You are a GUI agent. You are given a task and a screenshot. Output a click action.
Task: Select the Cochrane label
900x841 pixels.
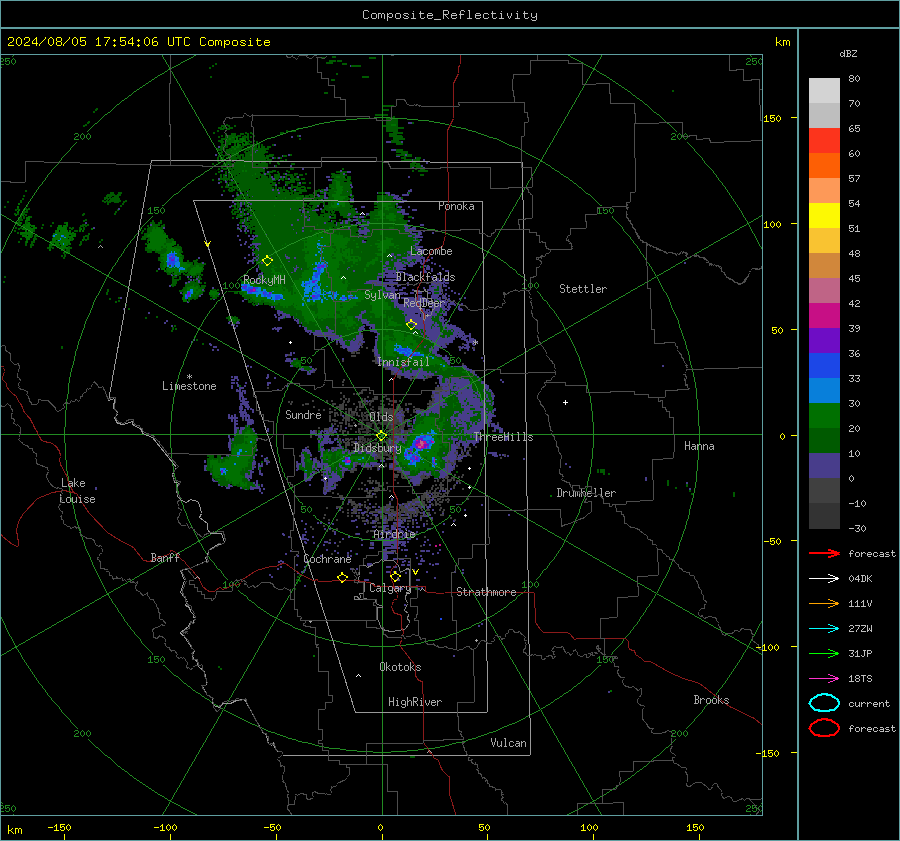(x=327, y=559)
